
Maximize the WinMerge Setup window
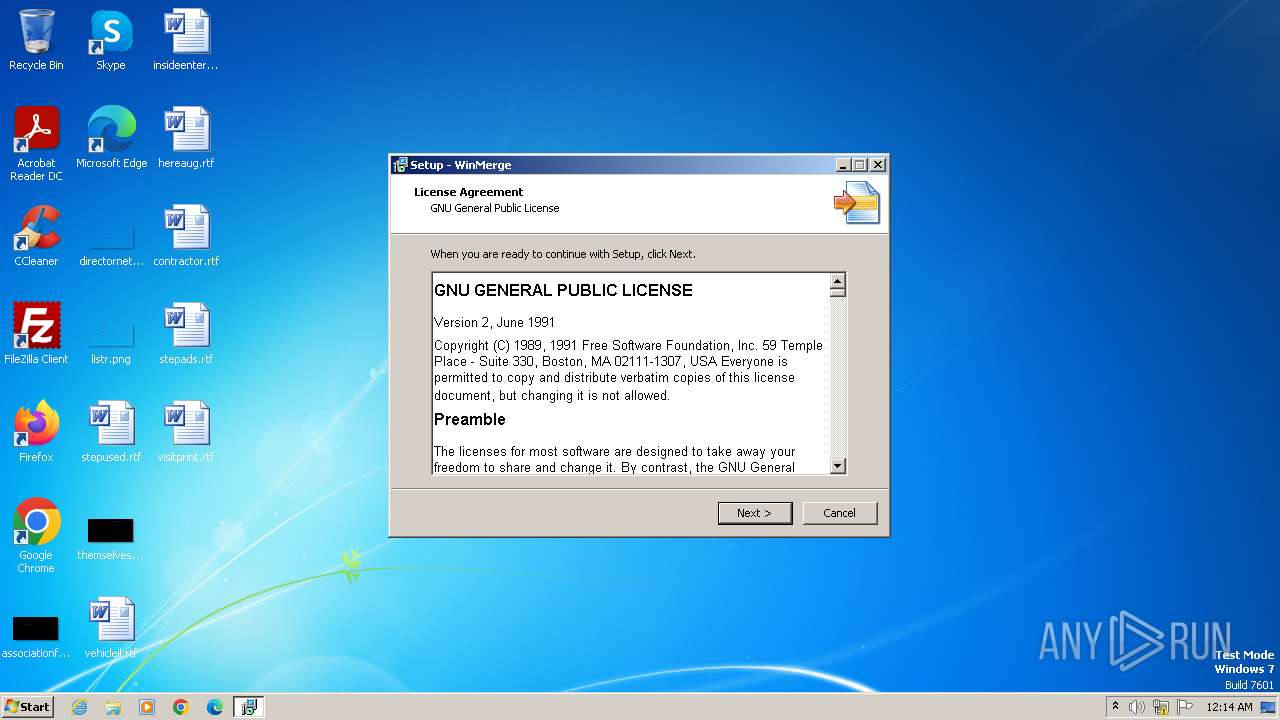pos(859,165)
